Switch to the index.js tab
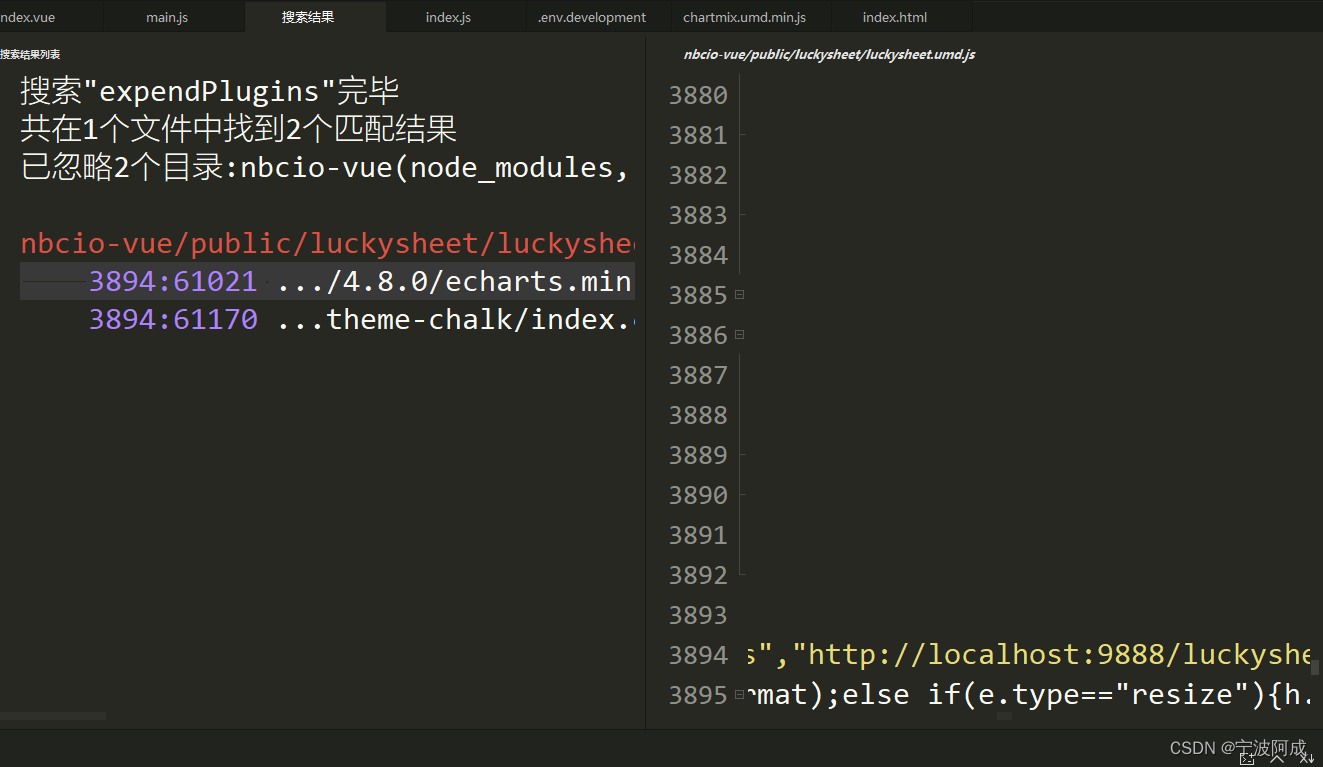1323x767 pixels. pos(447,16)
